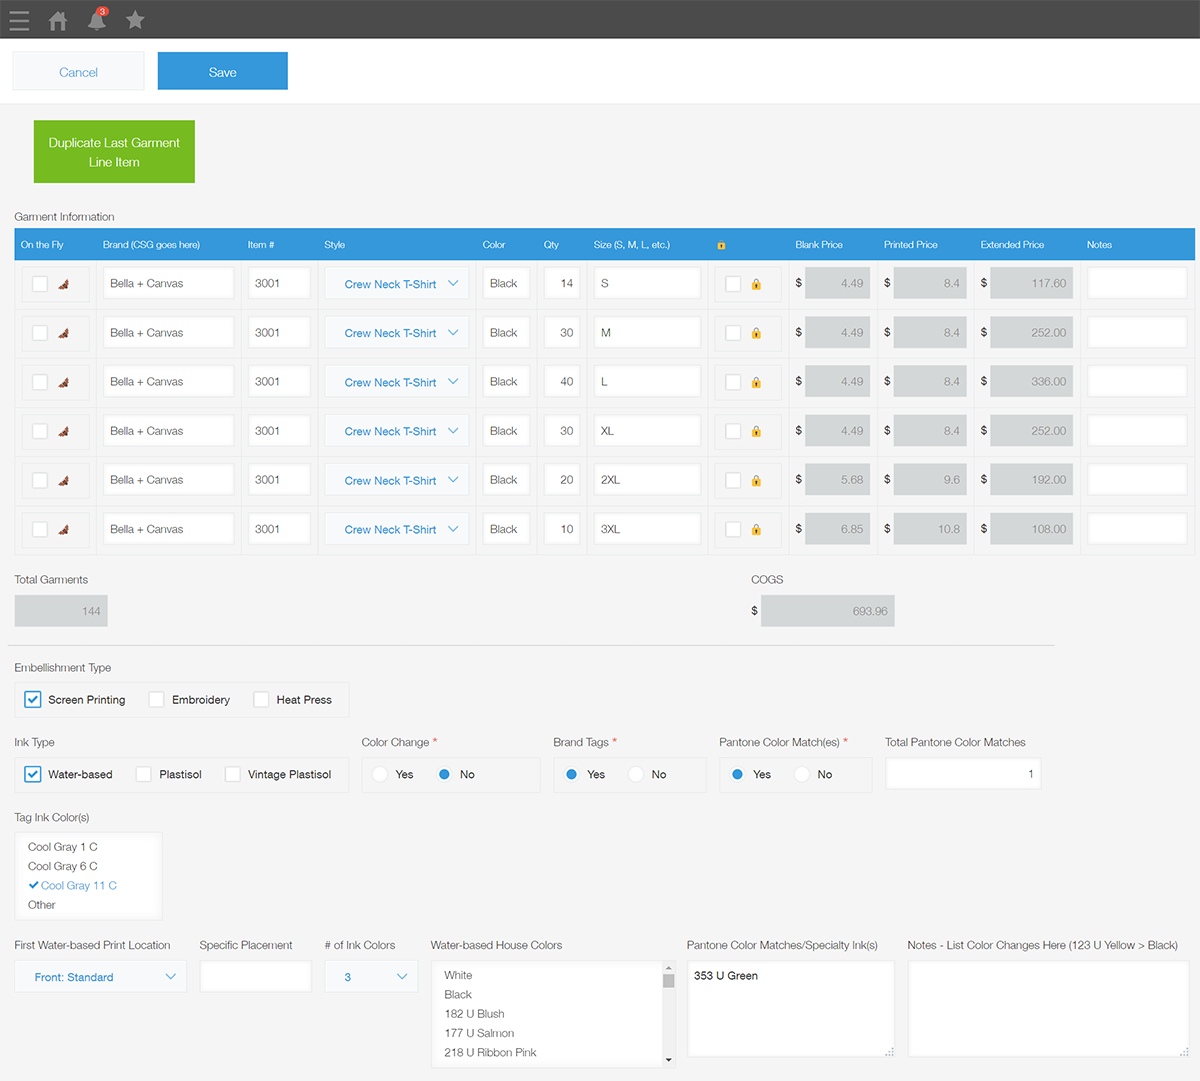1200x1081 pixels.
Task: Select Cool Gray 6 C tag ink color
Action: [62, 866]
